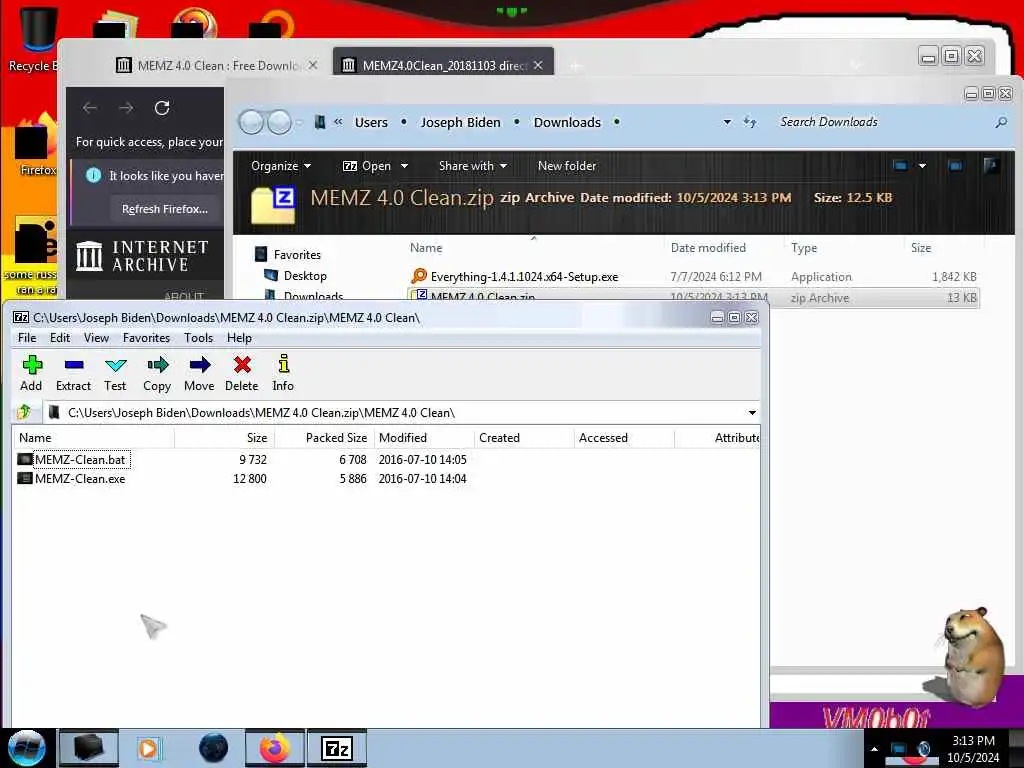Expand the Open button's dropdown arrow

coord(404,166)
